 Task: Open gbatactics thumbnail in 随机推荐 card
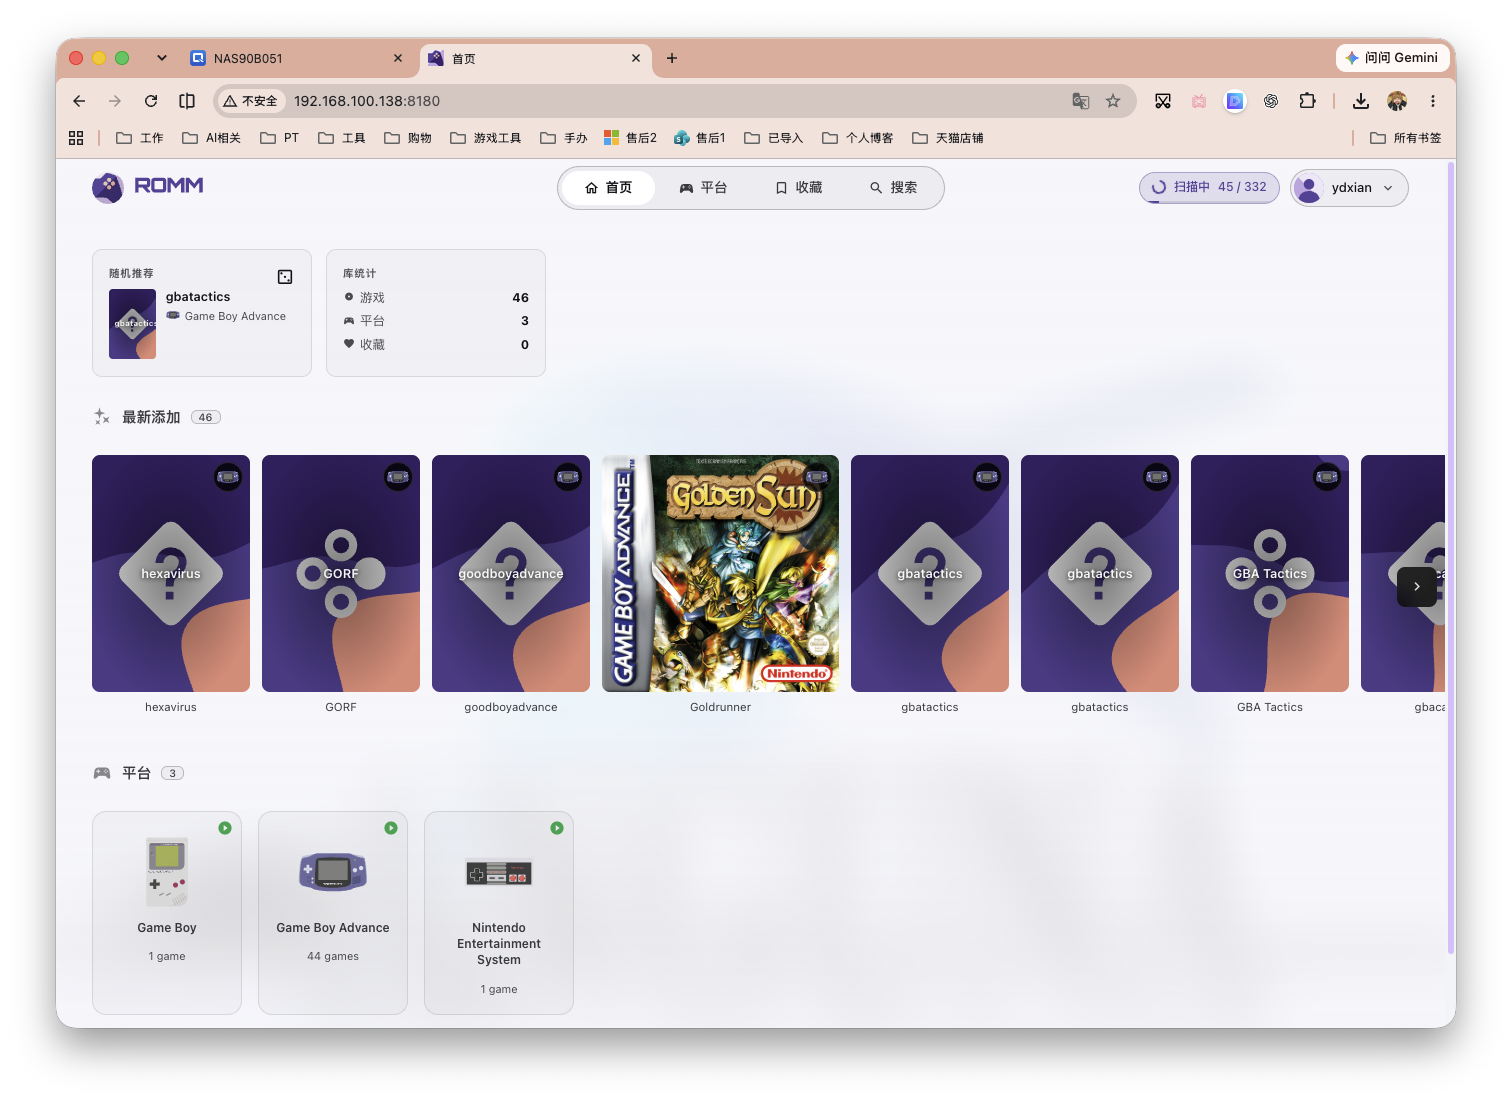pyautogui.click(x=132, y=324)
